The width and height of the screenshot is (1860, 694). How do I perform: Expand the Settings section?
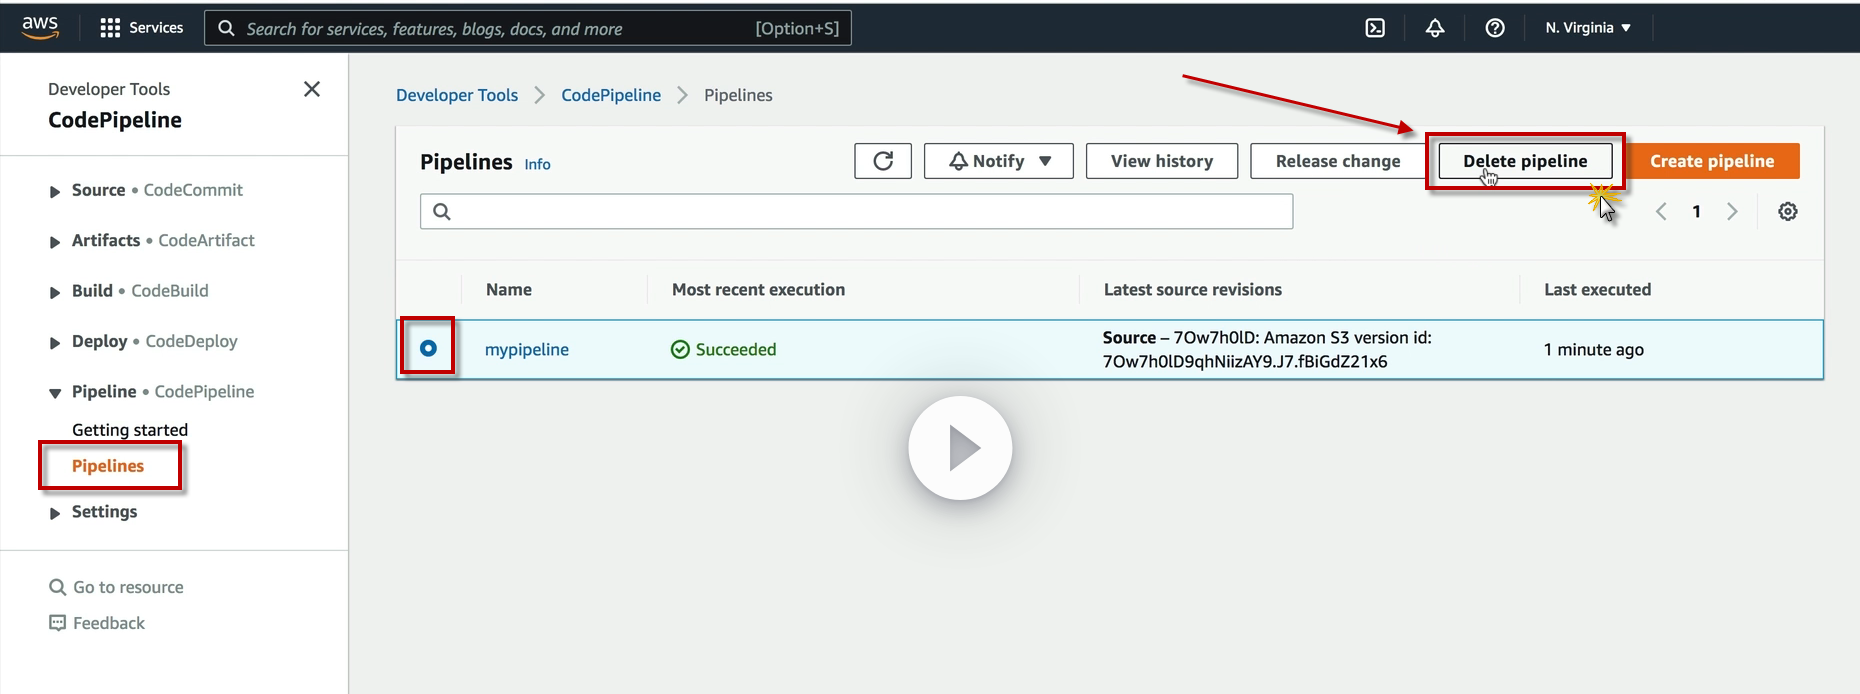[x=55, y=513]
